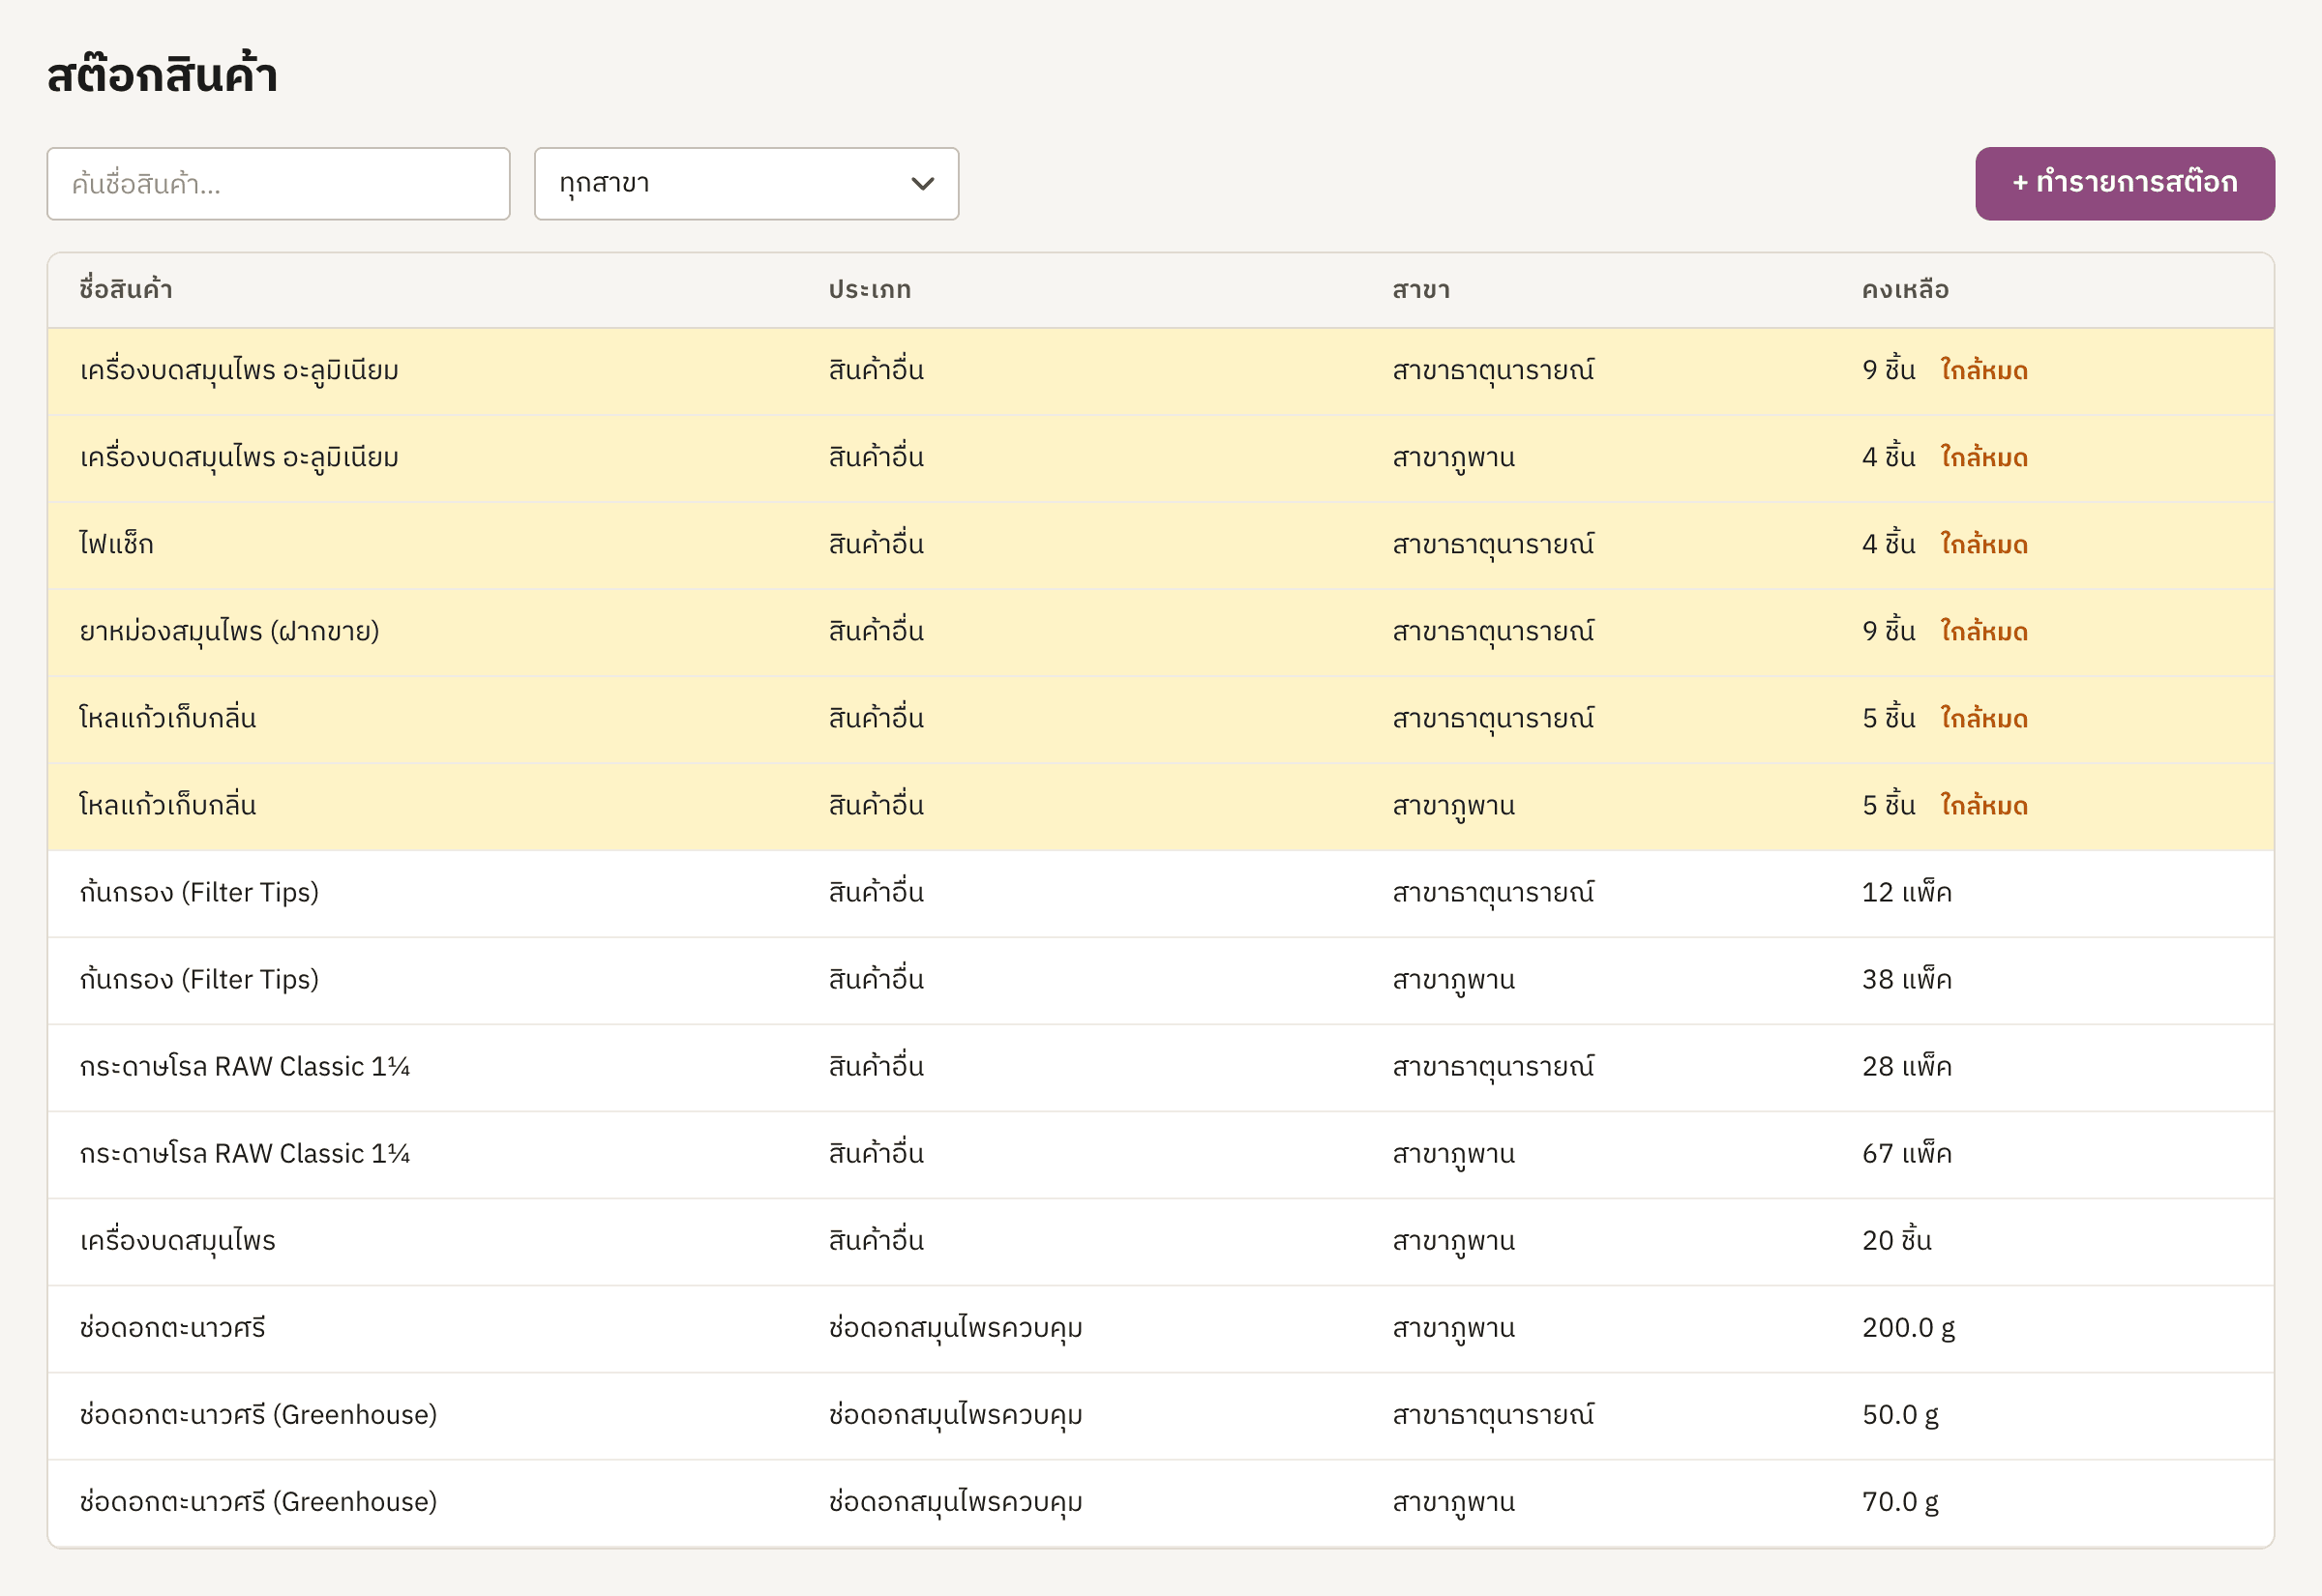Select ช่อดอกตะนาวศรี (Greenhouse) 70.0 g row
2322x1596 pixels.
(x=1160, y=1502)
